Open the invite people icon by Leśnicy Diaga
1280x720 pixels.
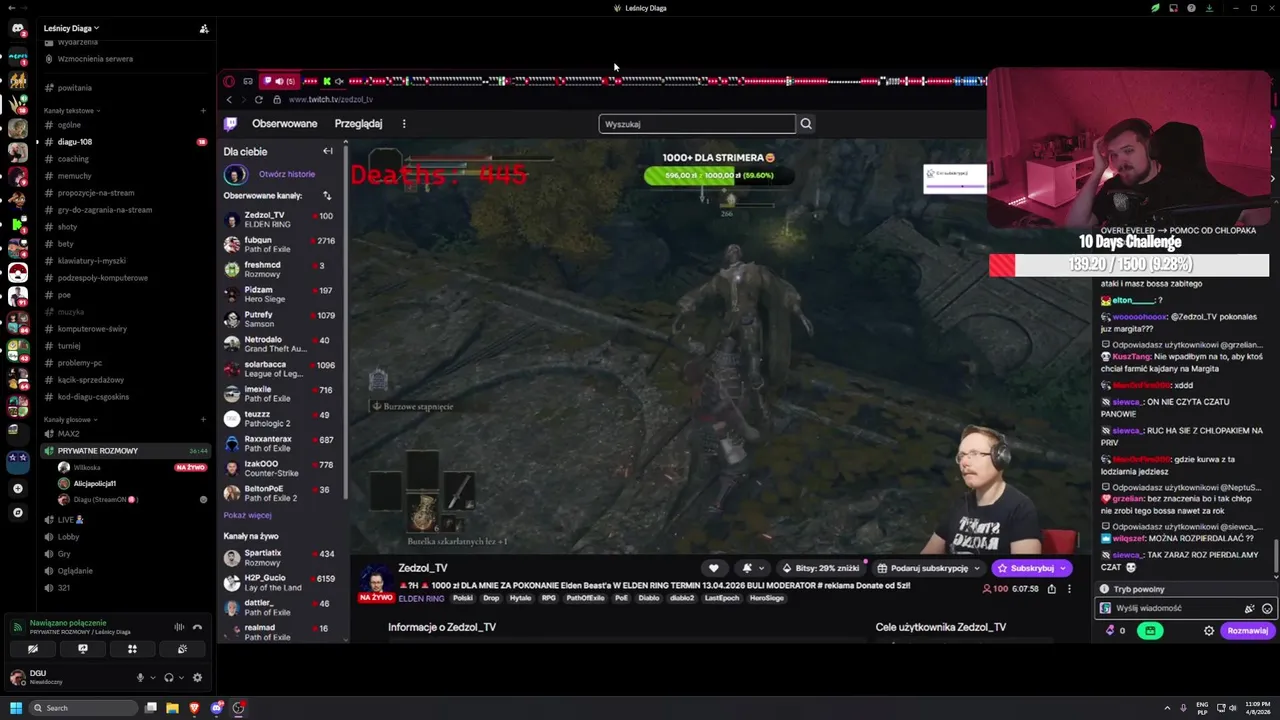[x=204, y=29]
